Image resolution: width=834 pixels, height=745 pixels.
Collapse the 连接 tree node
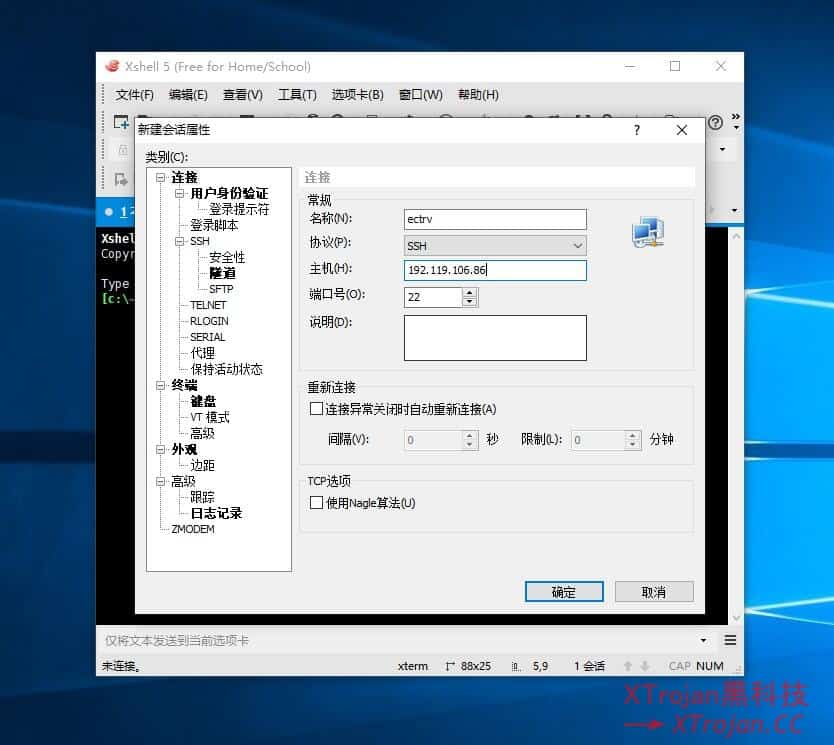(160, 178)
